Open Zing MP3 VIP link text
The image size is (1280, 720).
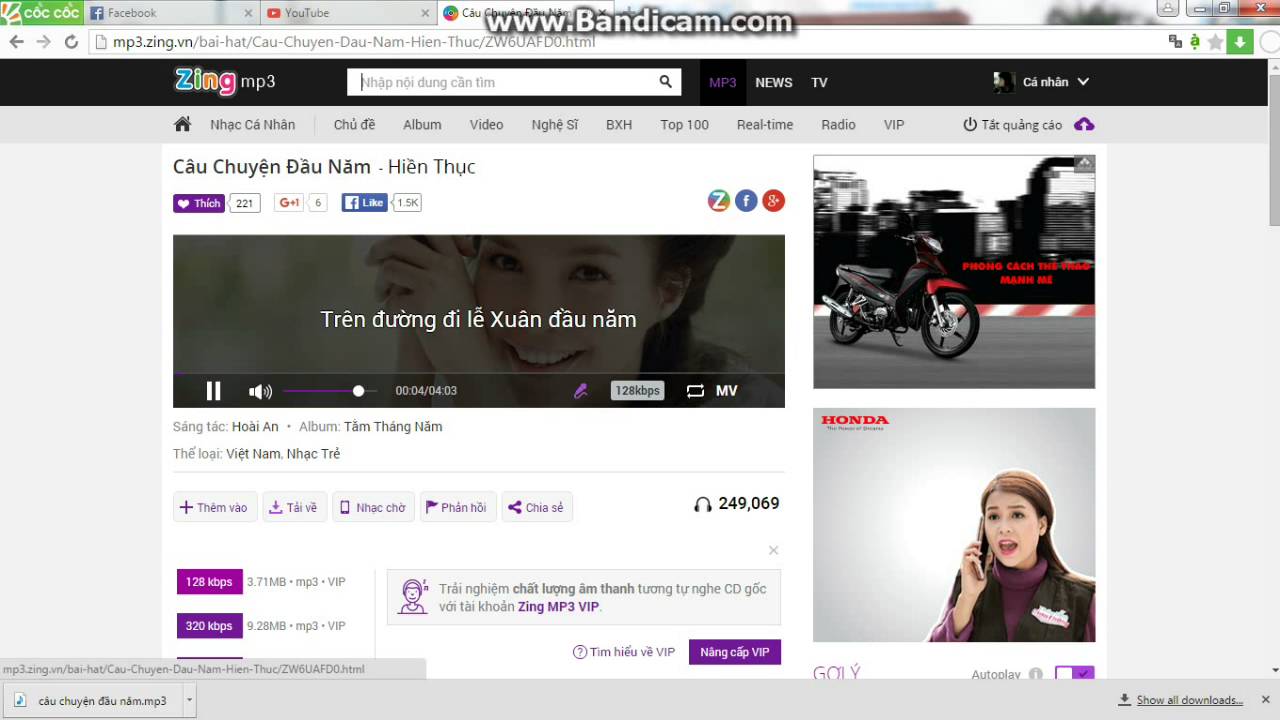558,606
